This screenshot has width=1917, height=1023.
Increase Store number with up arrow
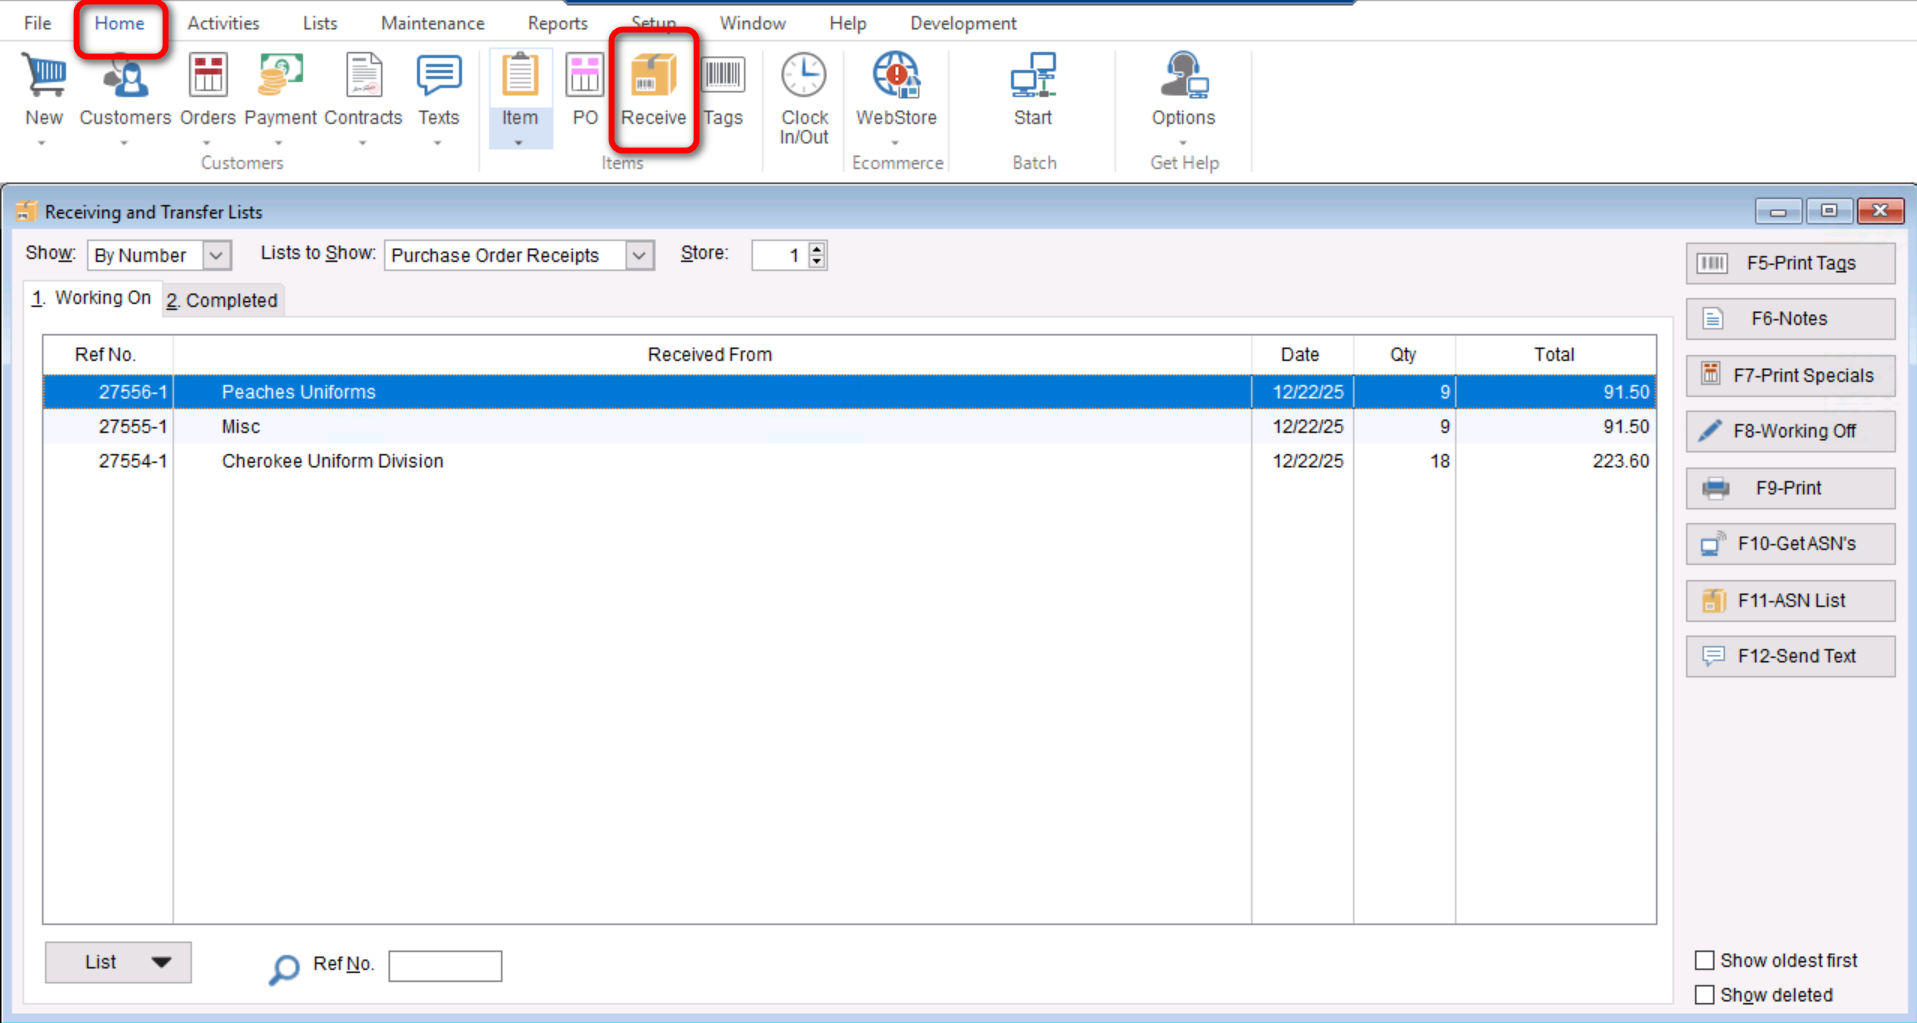[x=817, y=249]
